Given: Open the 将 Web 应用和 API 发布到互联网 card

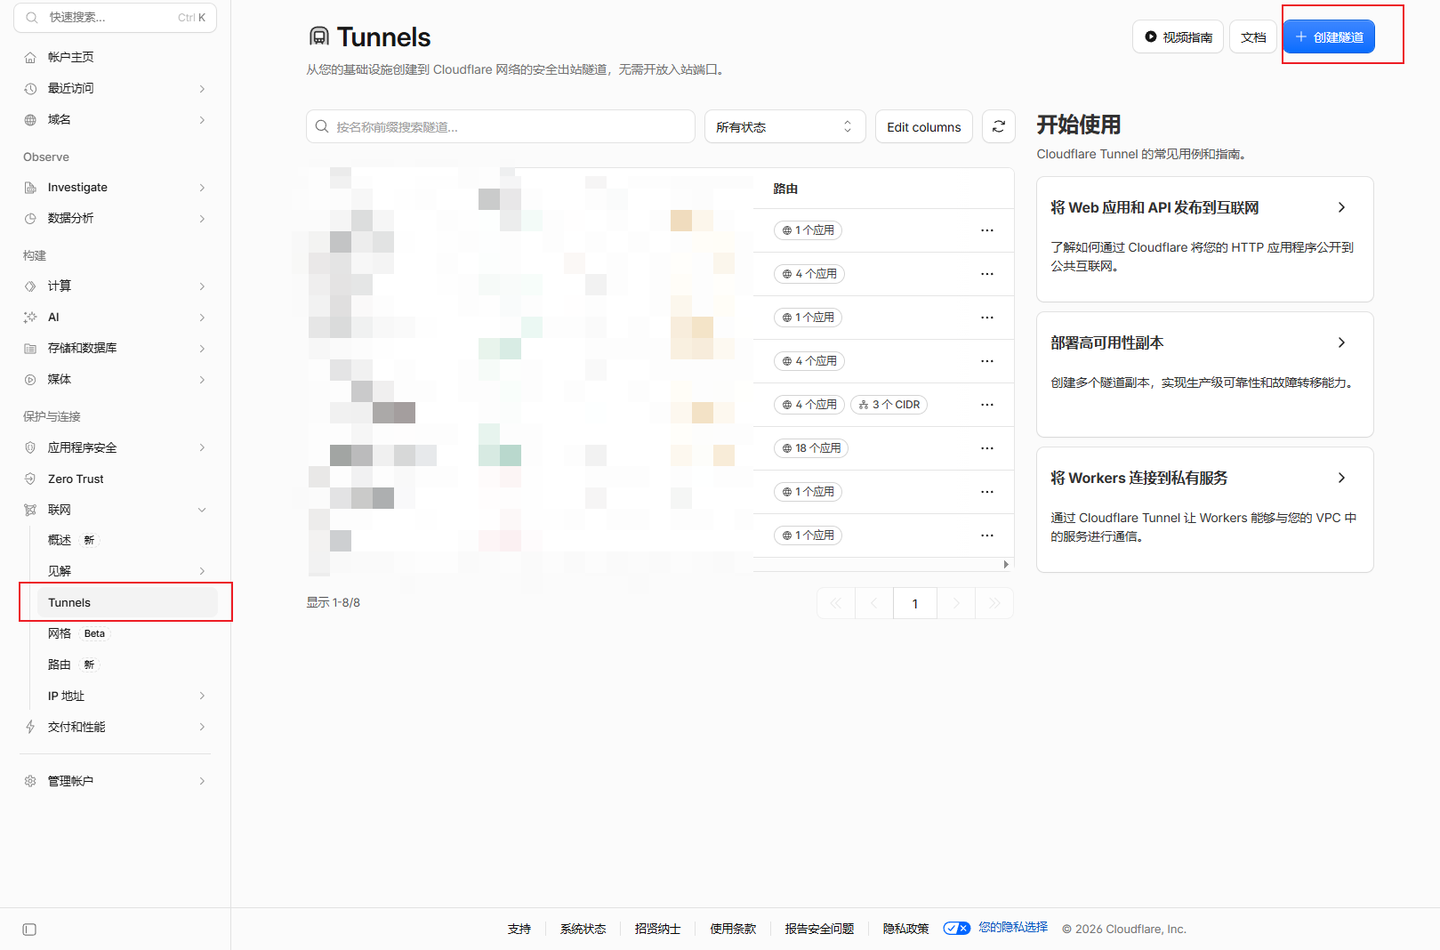Looking at the screenshot, I should click(x=1205, y=239).
